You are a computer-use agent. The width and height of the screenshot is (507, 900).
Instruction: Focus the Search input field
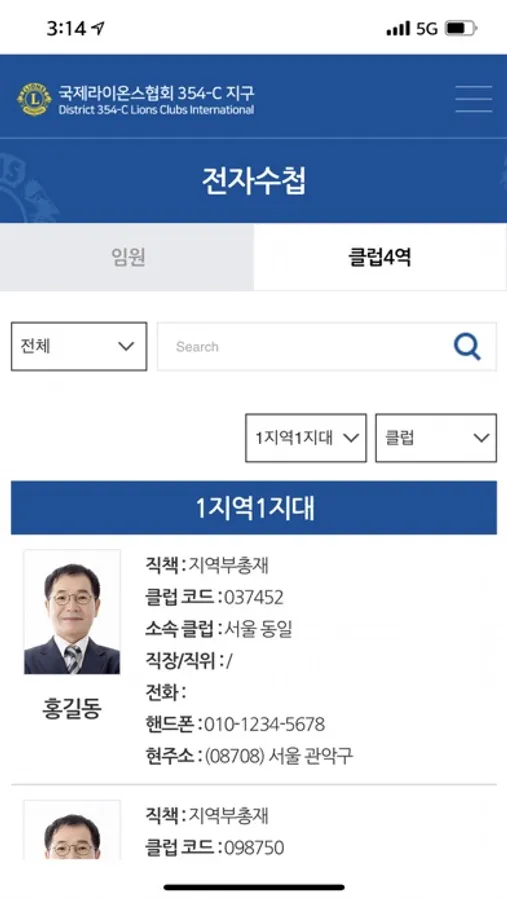click(x=304, y=347)
